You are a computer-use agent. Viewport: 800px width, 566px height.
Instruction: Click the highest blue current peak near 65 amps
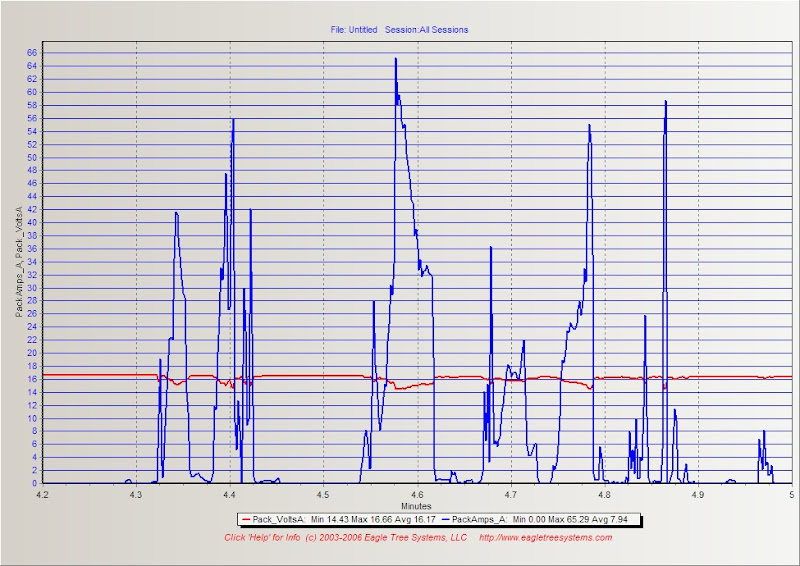395,59
